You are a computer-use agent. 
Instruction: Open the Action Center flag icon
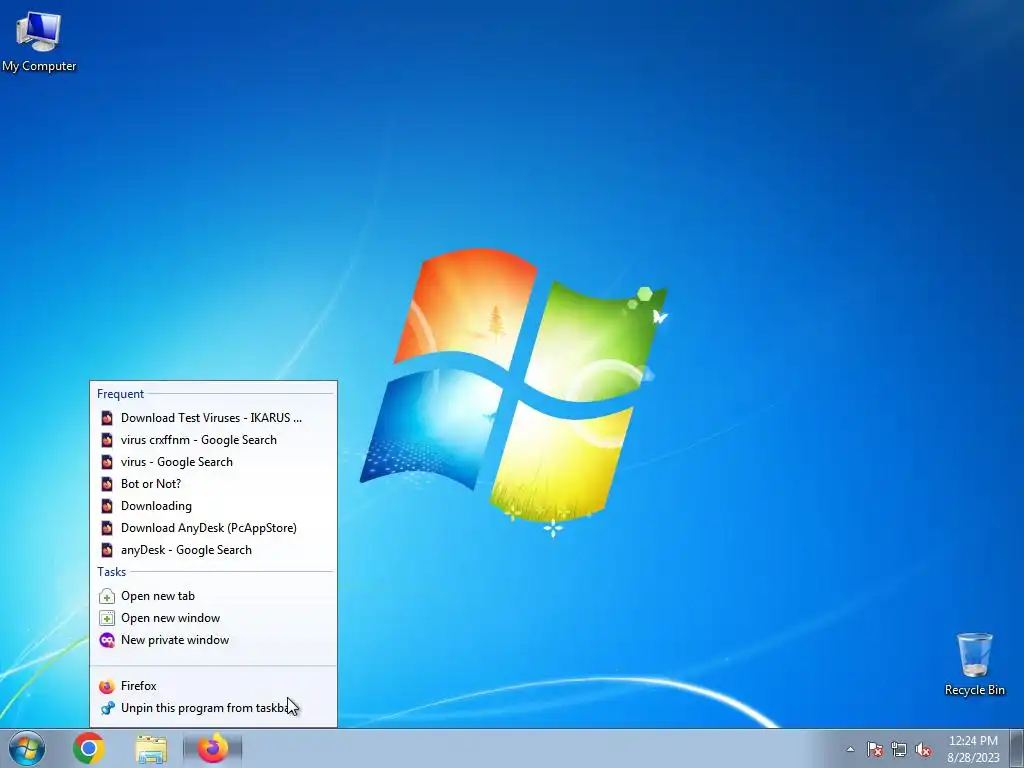875,749
